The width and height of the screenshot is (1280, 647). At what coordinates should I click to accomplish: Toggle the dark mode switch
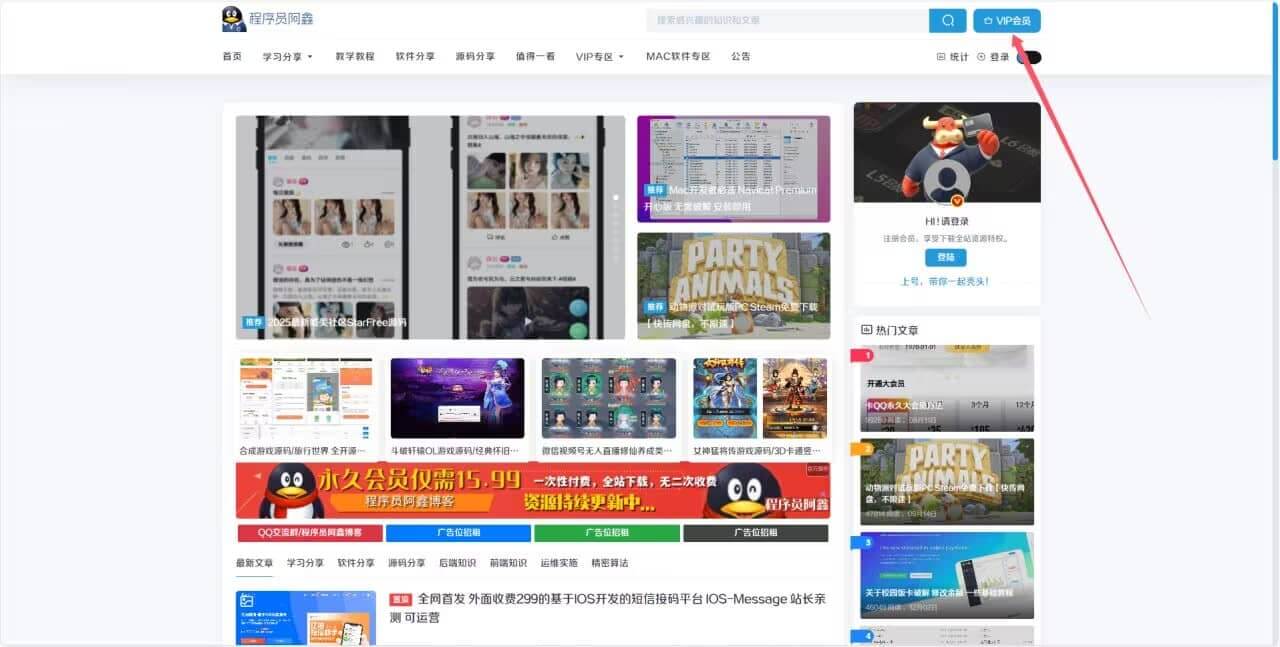pyautogui.click(x=1029, y=57)
